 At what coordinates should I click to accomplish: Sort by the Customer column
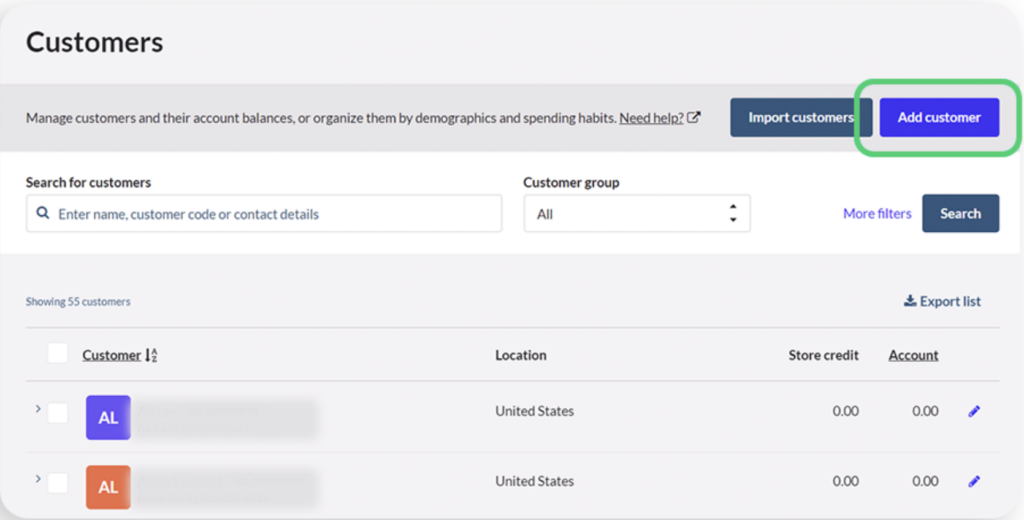112,355
